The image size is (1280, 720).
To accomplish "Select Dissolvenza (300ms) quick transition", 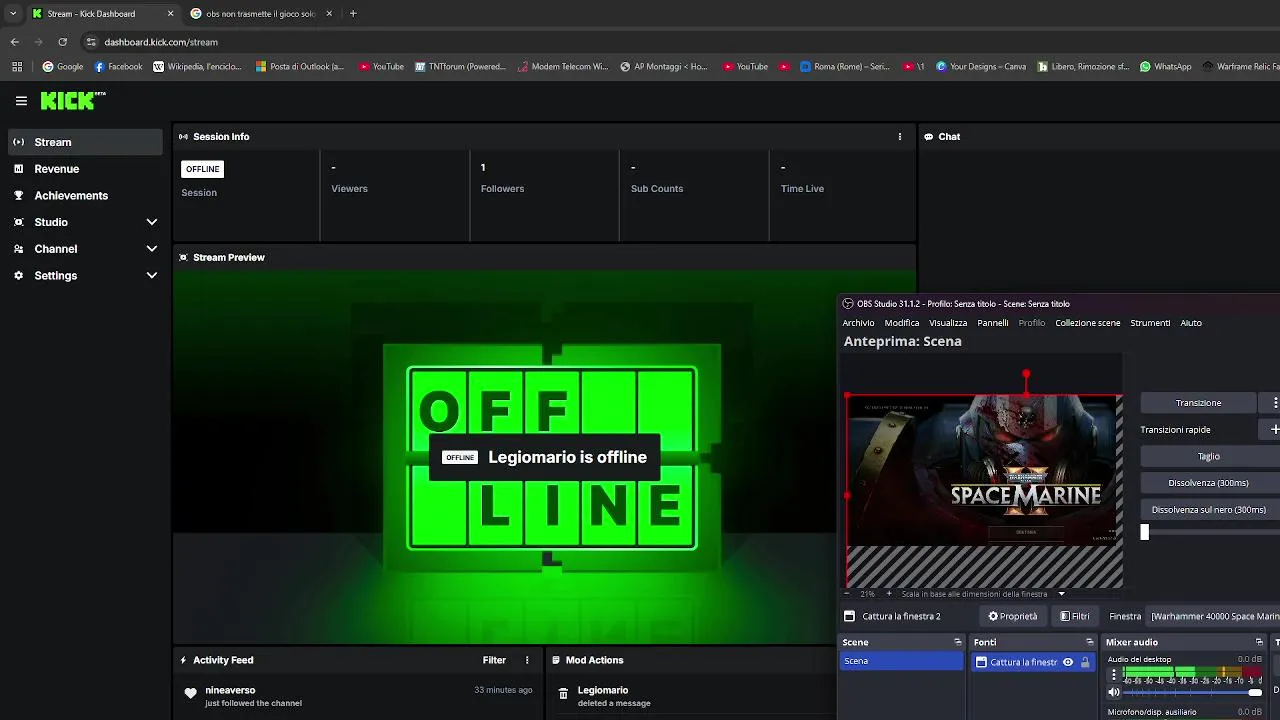I will click(x=1208, y=483).
